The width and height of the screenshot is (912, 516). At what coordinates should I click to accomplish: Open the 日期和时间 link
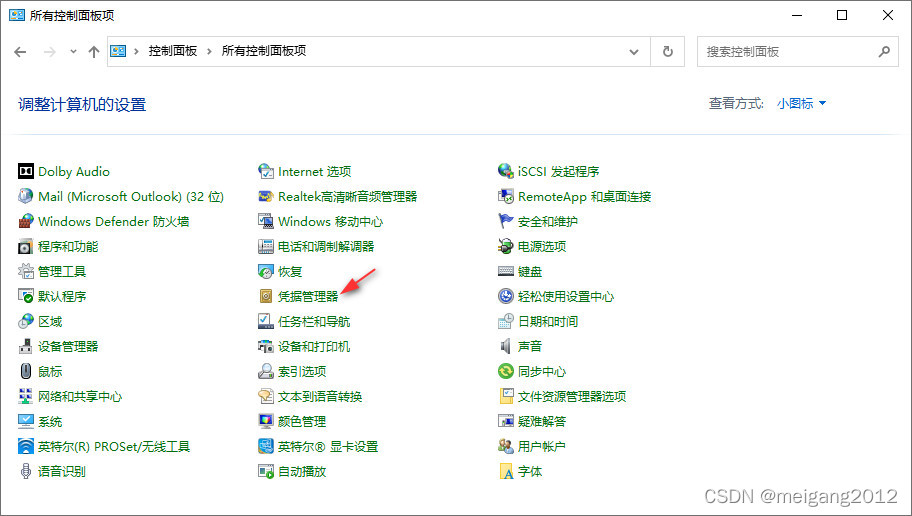[548, 322]
